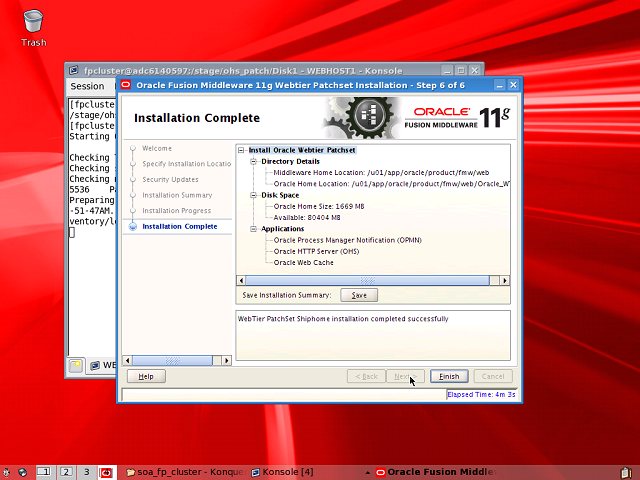This screenshot has width=640, height=480.
Task: Click the Konsole window title icon
Action: pos(73,70)
